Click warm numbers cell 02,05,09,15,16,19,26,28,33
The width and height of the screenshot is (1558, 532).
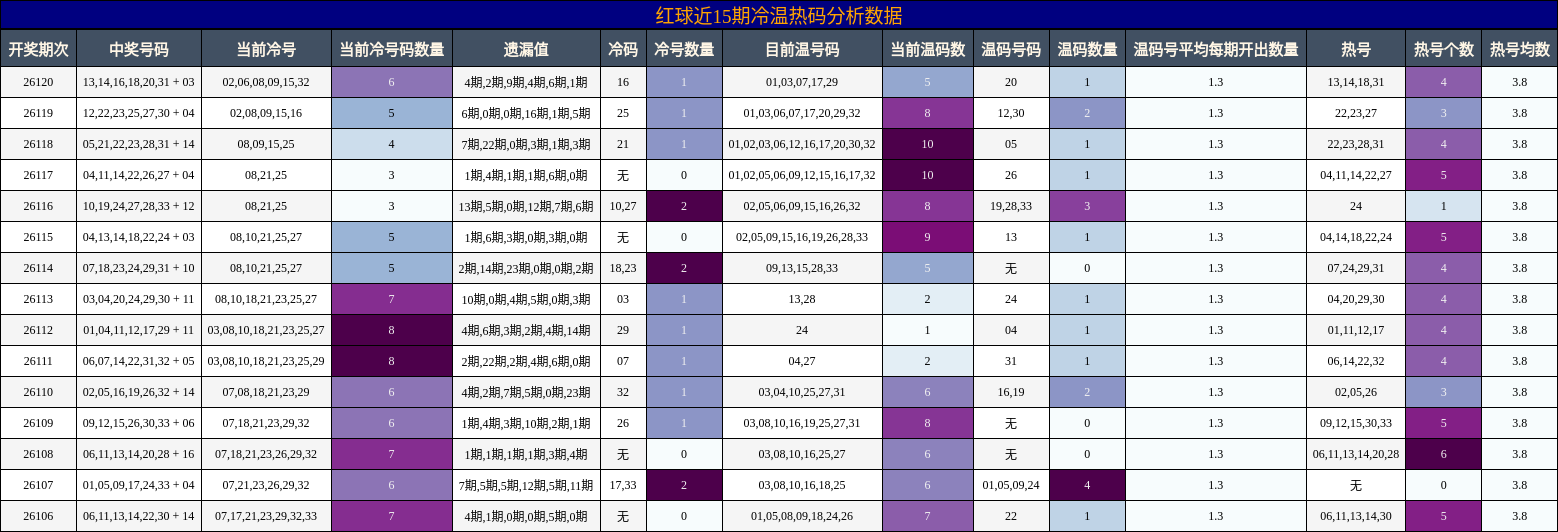[x=802, y=237]
